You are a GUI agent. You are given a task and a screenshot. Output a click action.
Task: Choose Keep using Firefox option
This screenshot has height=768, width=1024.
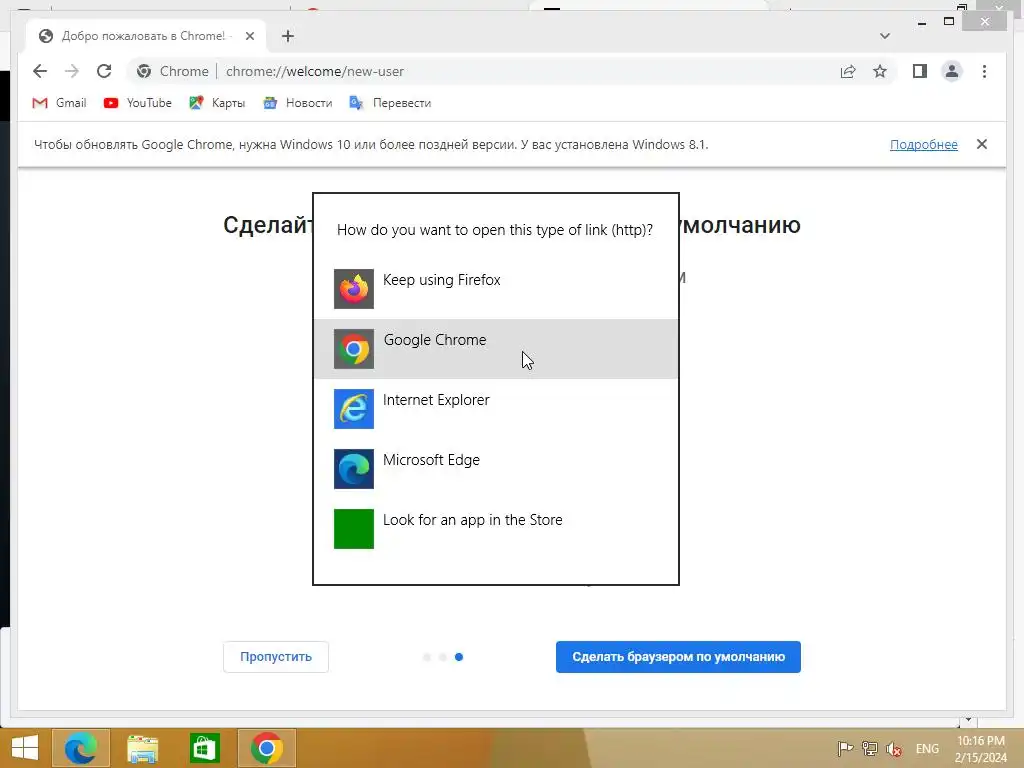(496, 289)
